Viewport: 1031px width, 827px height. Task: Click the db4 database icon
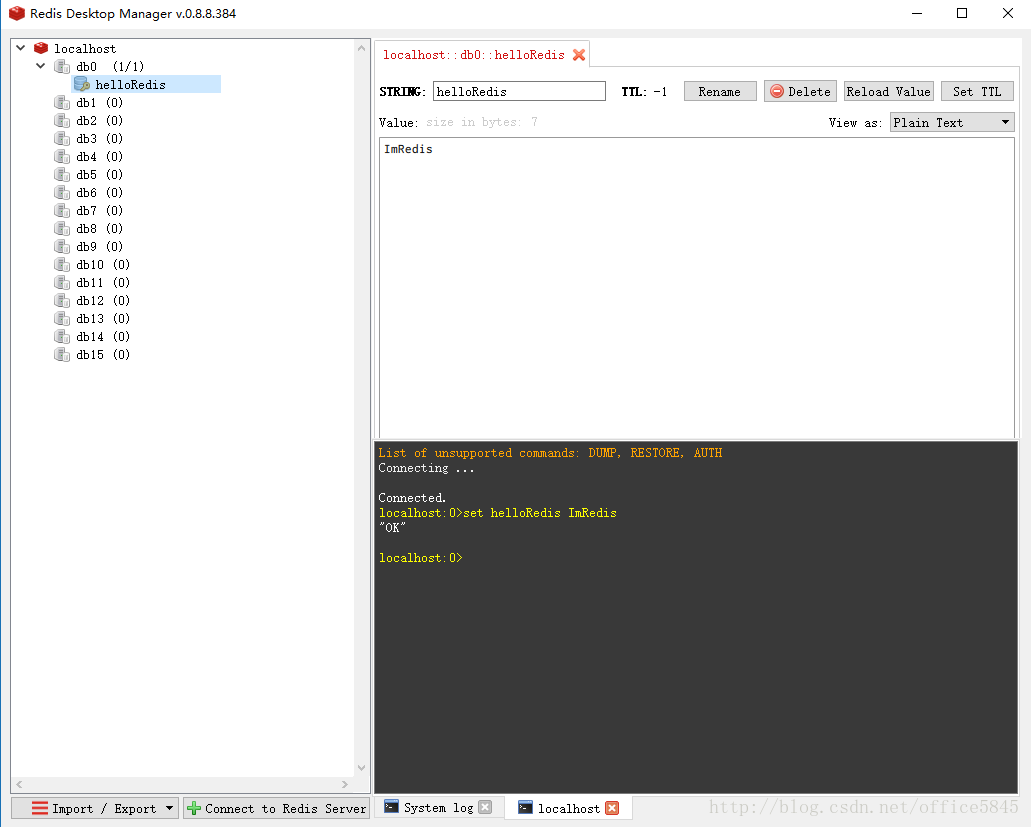tap(62, 156)
